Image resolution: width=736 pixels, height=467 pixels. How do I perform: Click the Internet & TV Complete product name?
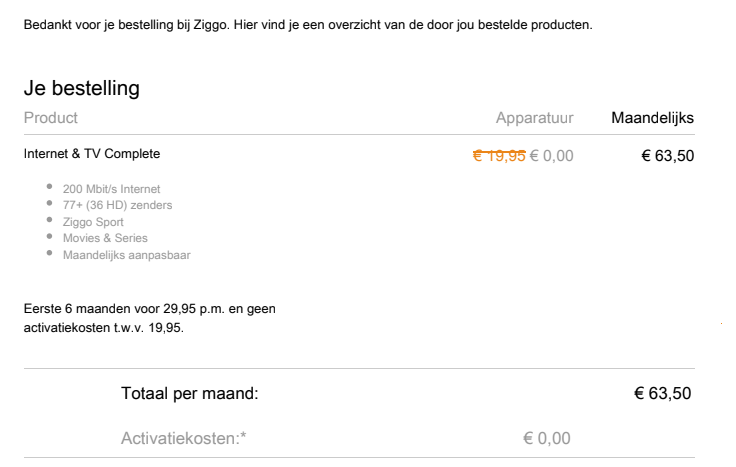tap(91, 154)
